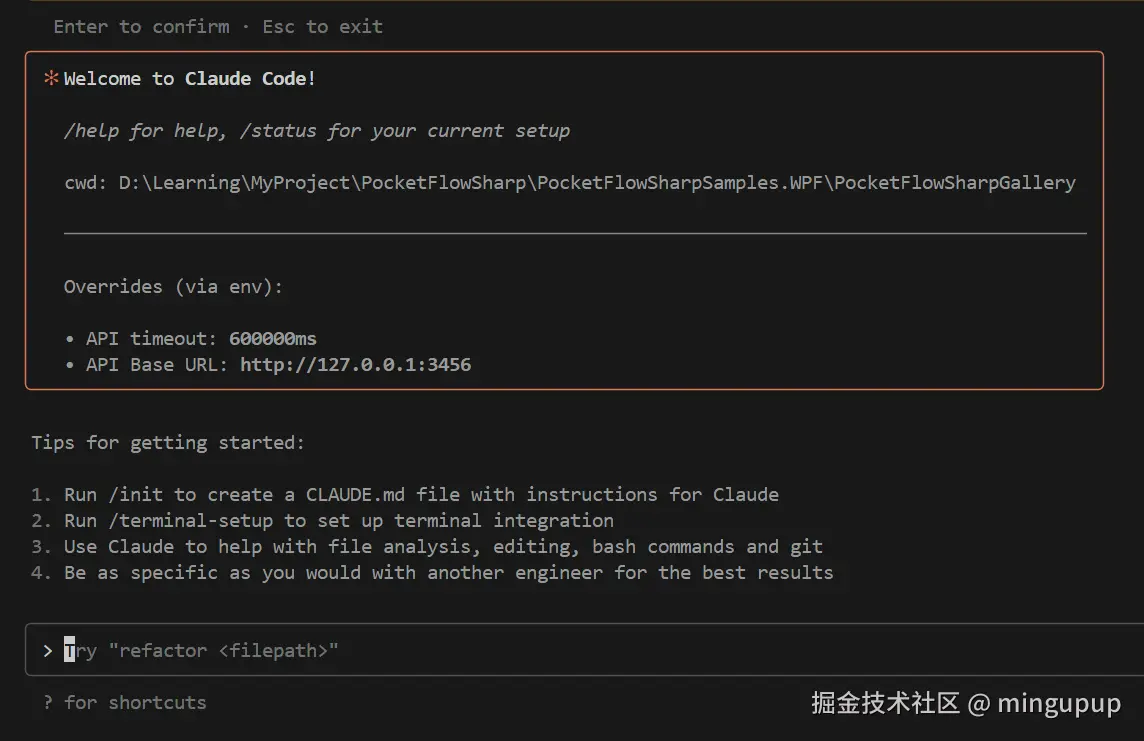Click the API timeout 600000ms value
1144x741 pixels.
[x=273, y=339]
